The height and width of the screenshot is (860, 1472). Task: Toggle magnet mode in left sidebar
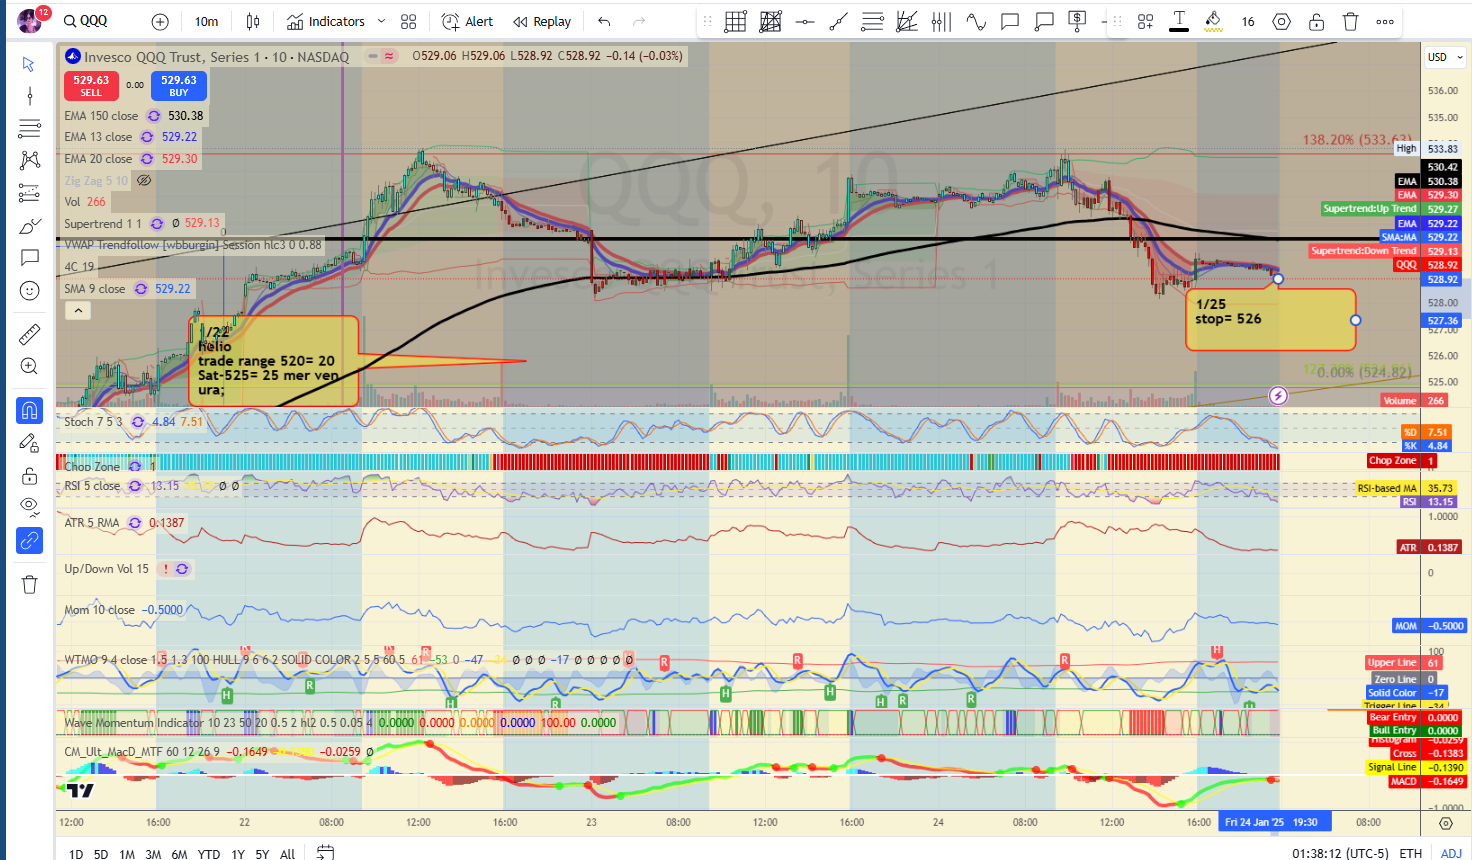pos(29,410)
